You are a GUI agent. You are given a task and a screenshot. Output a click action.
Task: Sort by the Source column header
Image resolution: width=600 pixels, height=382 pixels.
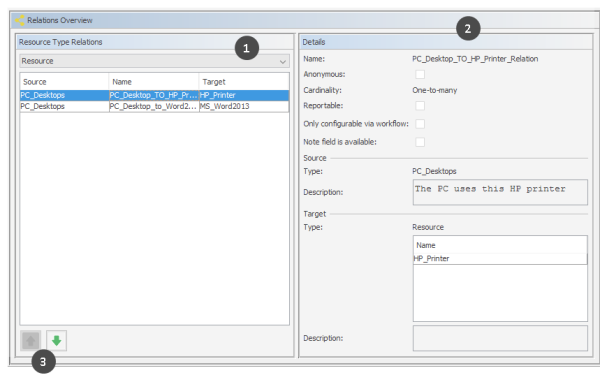click(x=64, y=82)
